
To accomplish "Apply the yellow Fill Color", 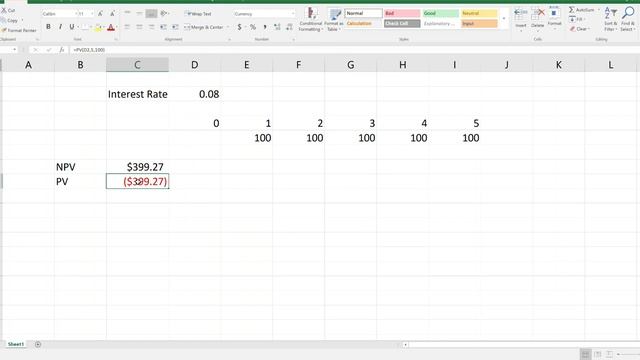I will (x=98, y=27).
